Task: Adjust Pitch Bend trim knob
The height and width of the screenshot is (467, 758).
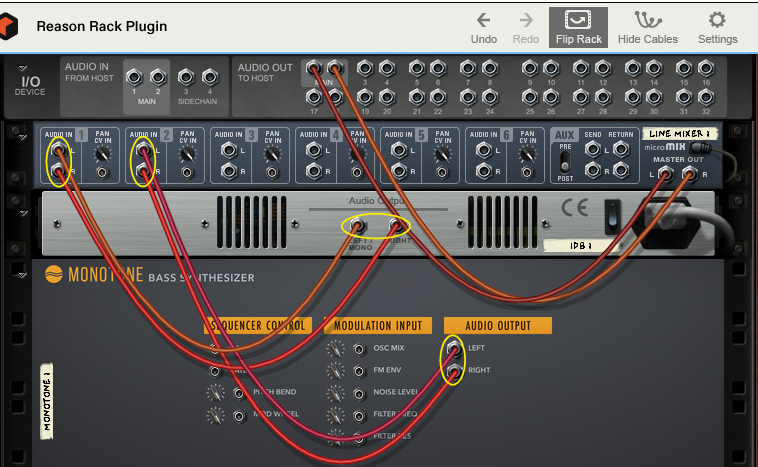Action: coord(216,393)
